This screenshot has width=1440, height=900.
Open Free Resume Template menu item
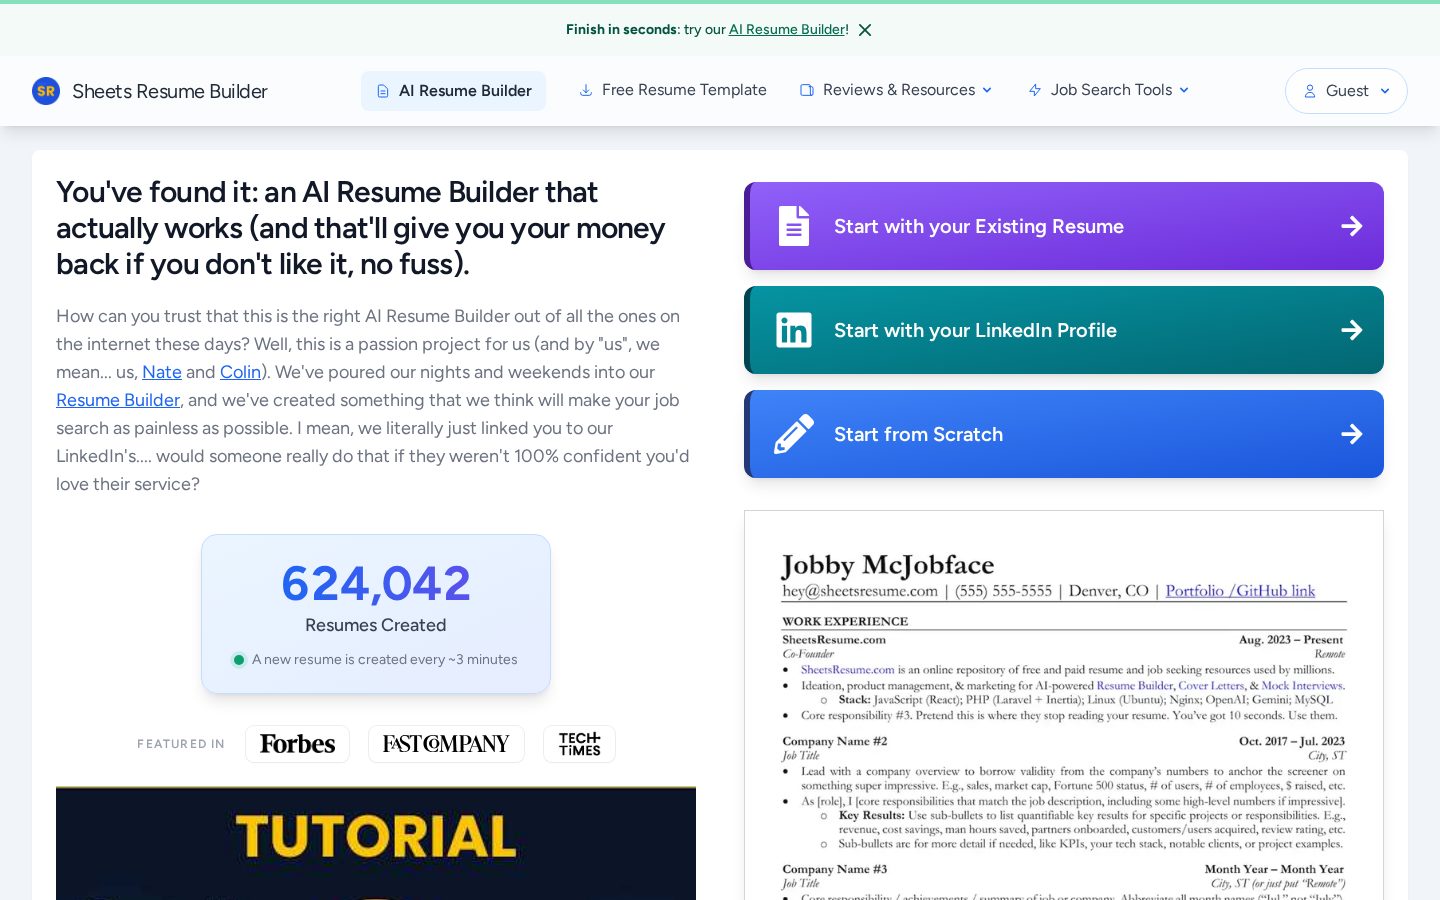(x=673, y=90)
